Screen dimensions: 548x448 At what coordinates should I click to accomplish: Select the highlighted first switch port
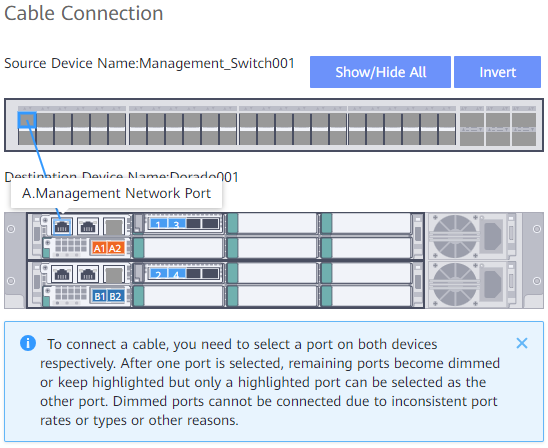[x=27, y=121]
